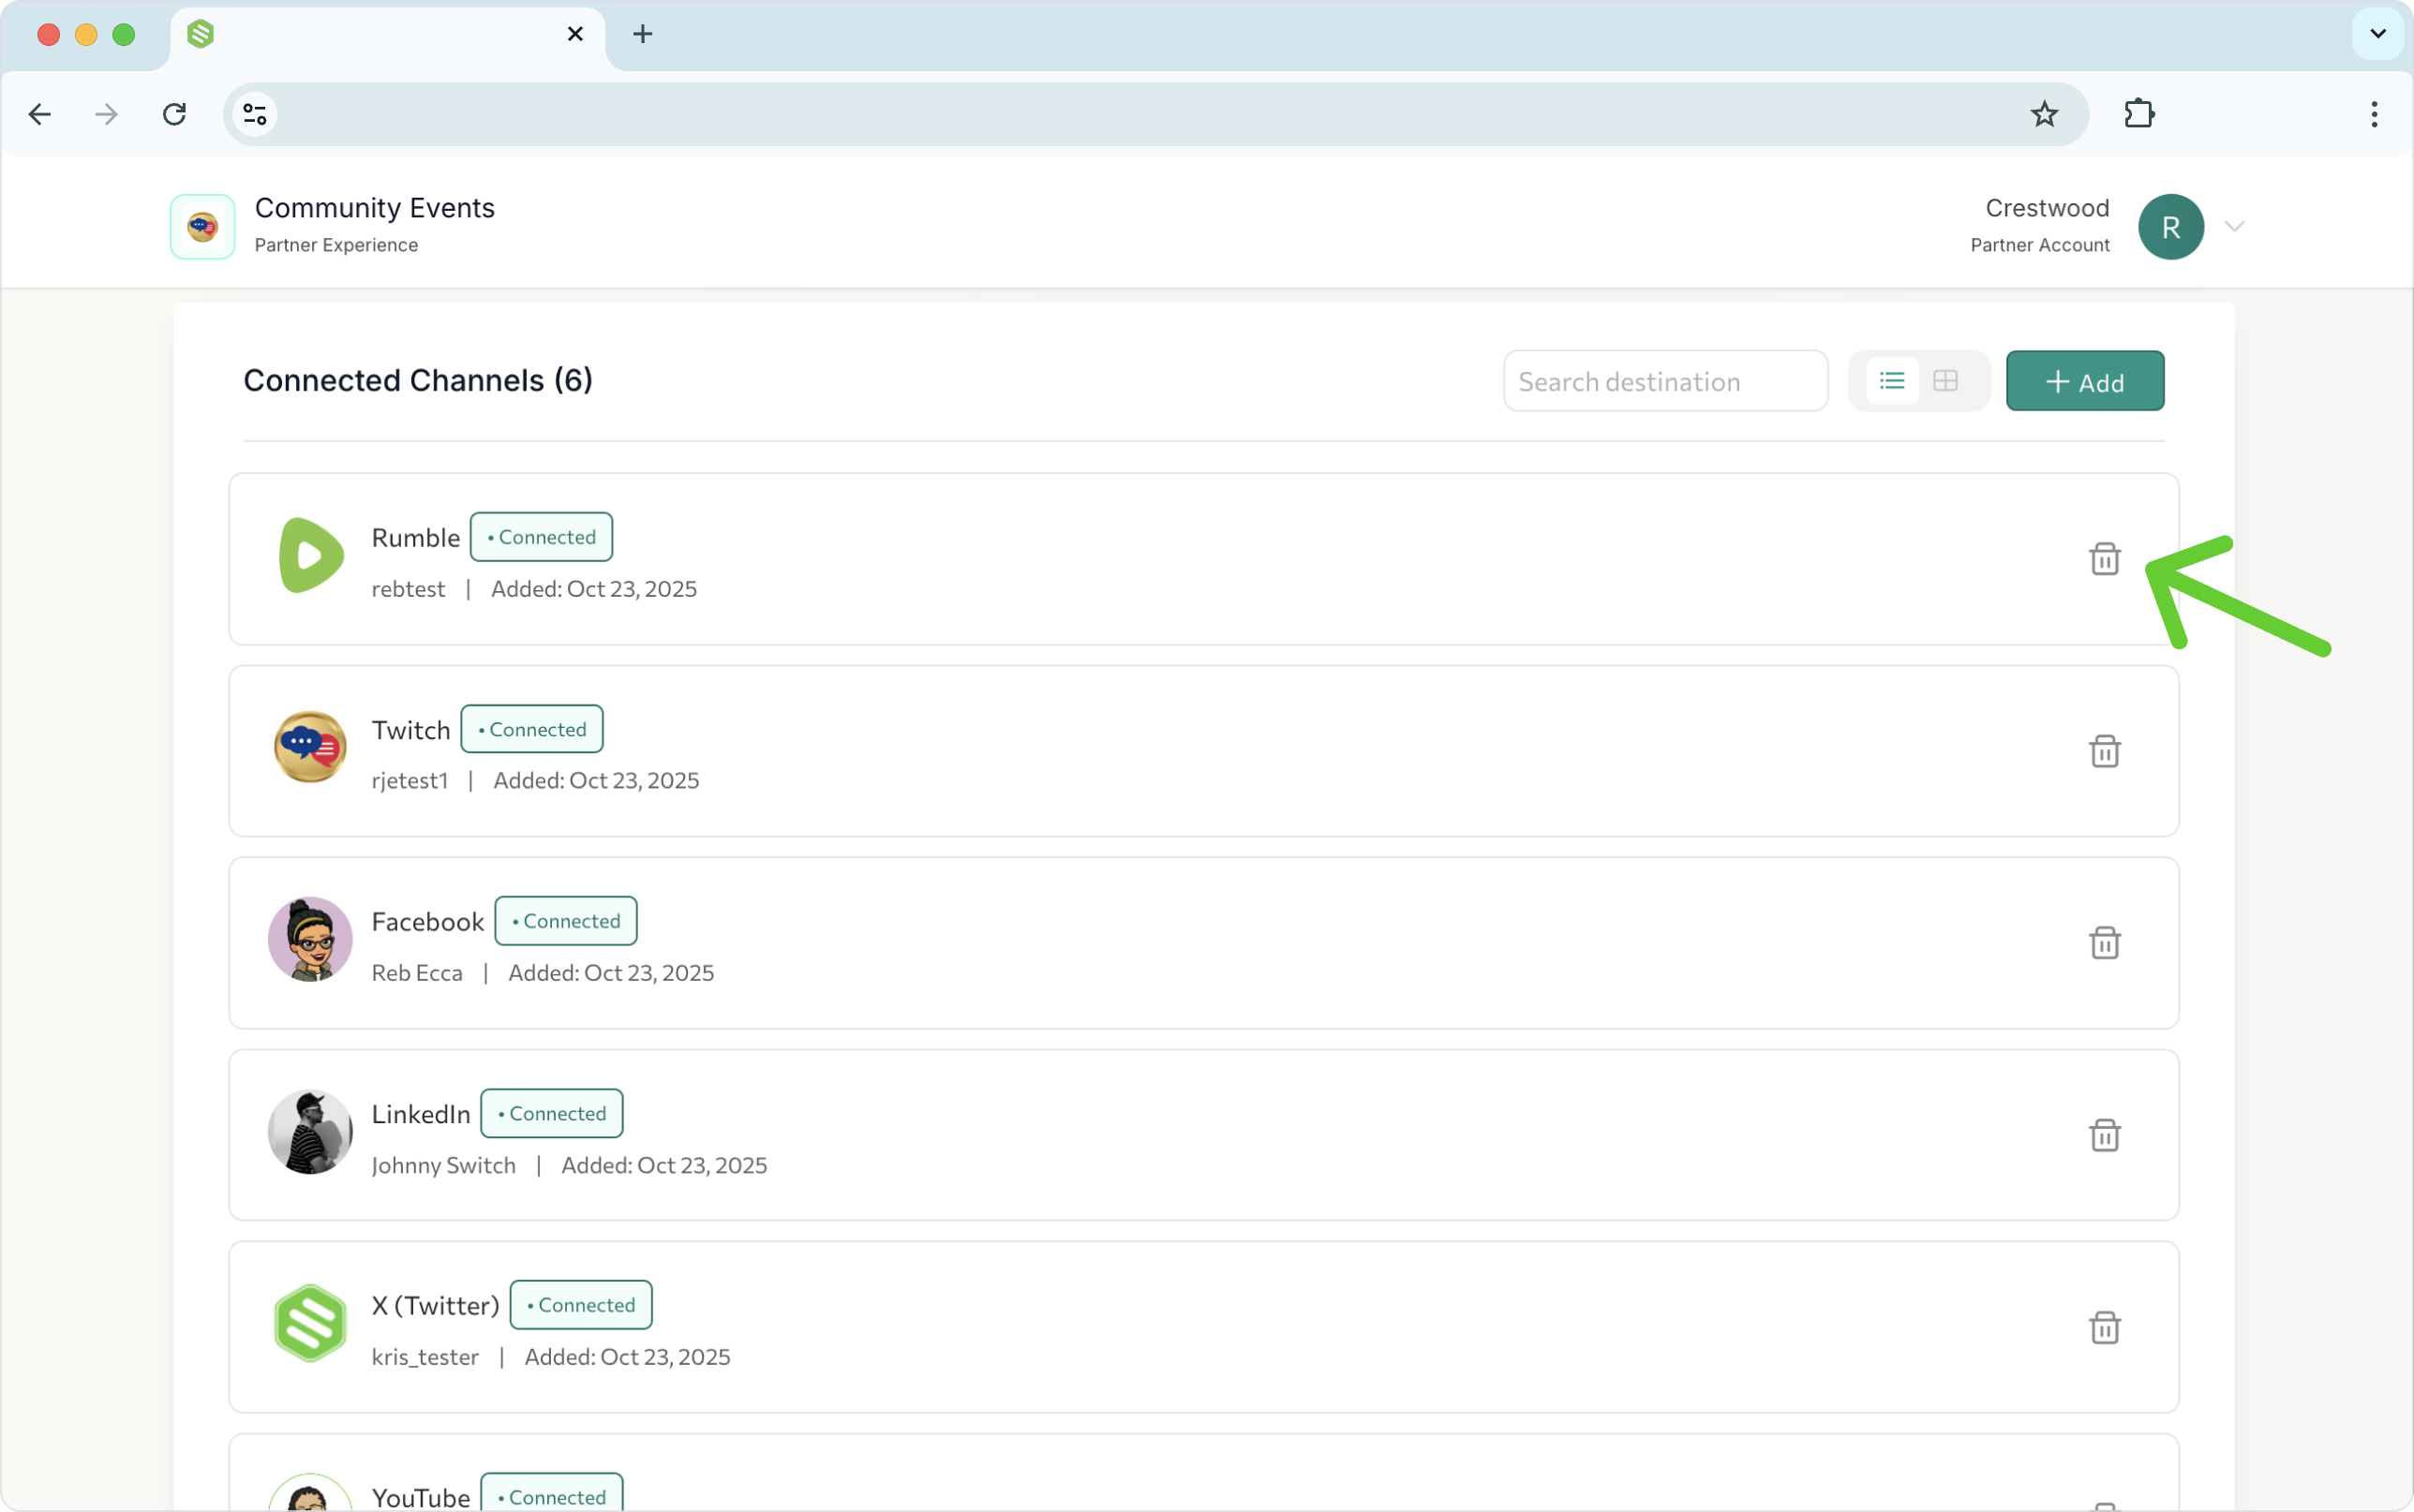Expand the account dropdown chevron
This screenshot has width=2414, height=1512.
pos(2235,227)
